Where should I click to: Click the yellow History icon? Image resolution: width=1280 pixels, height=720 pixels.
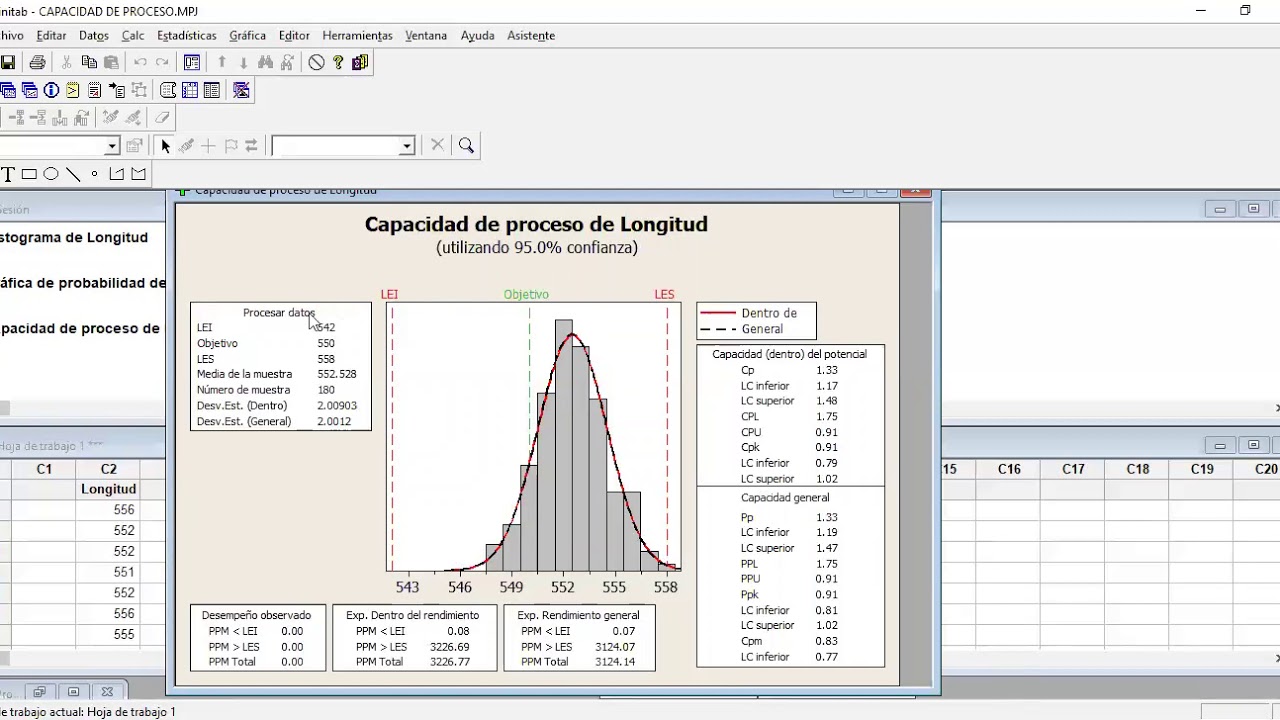(x=73, y=90)
